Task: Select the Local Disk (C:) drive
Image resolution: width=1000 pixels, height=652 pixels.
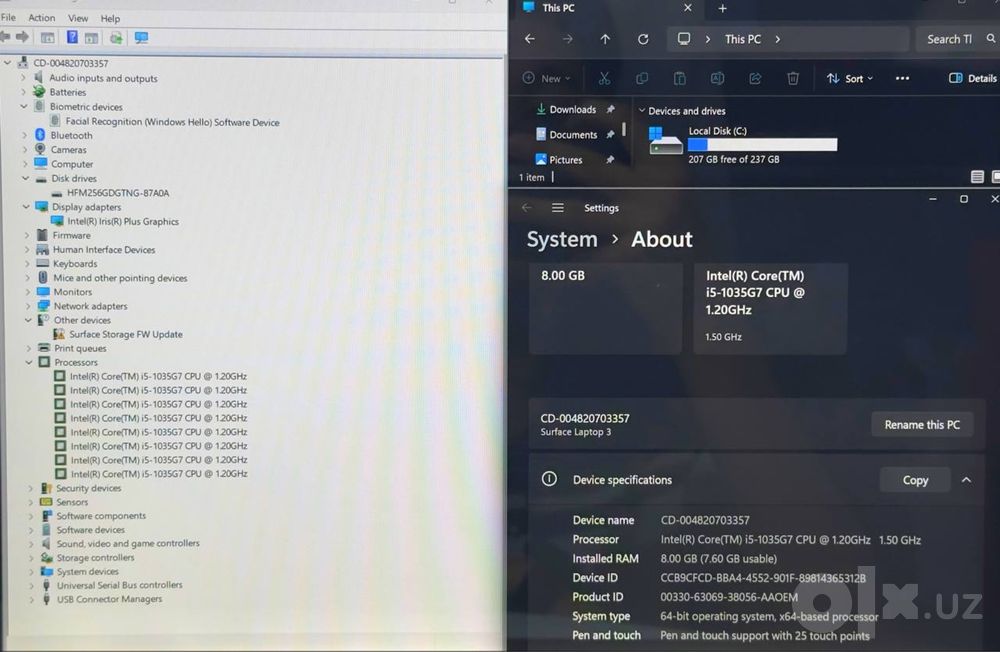Action: [x=742, y=145]
